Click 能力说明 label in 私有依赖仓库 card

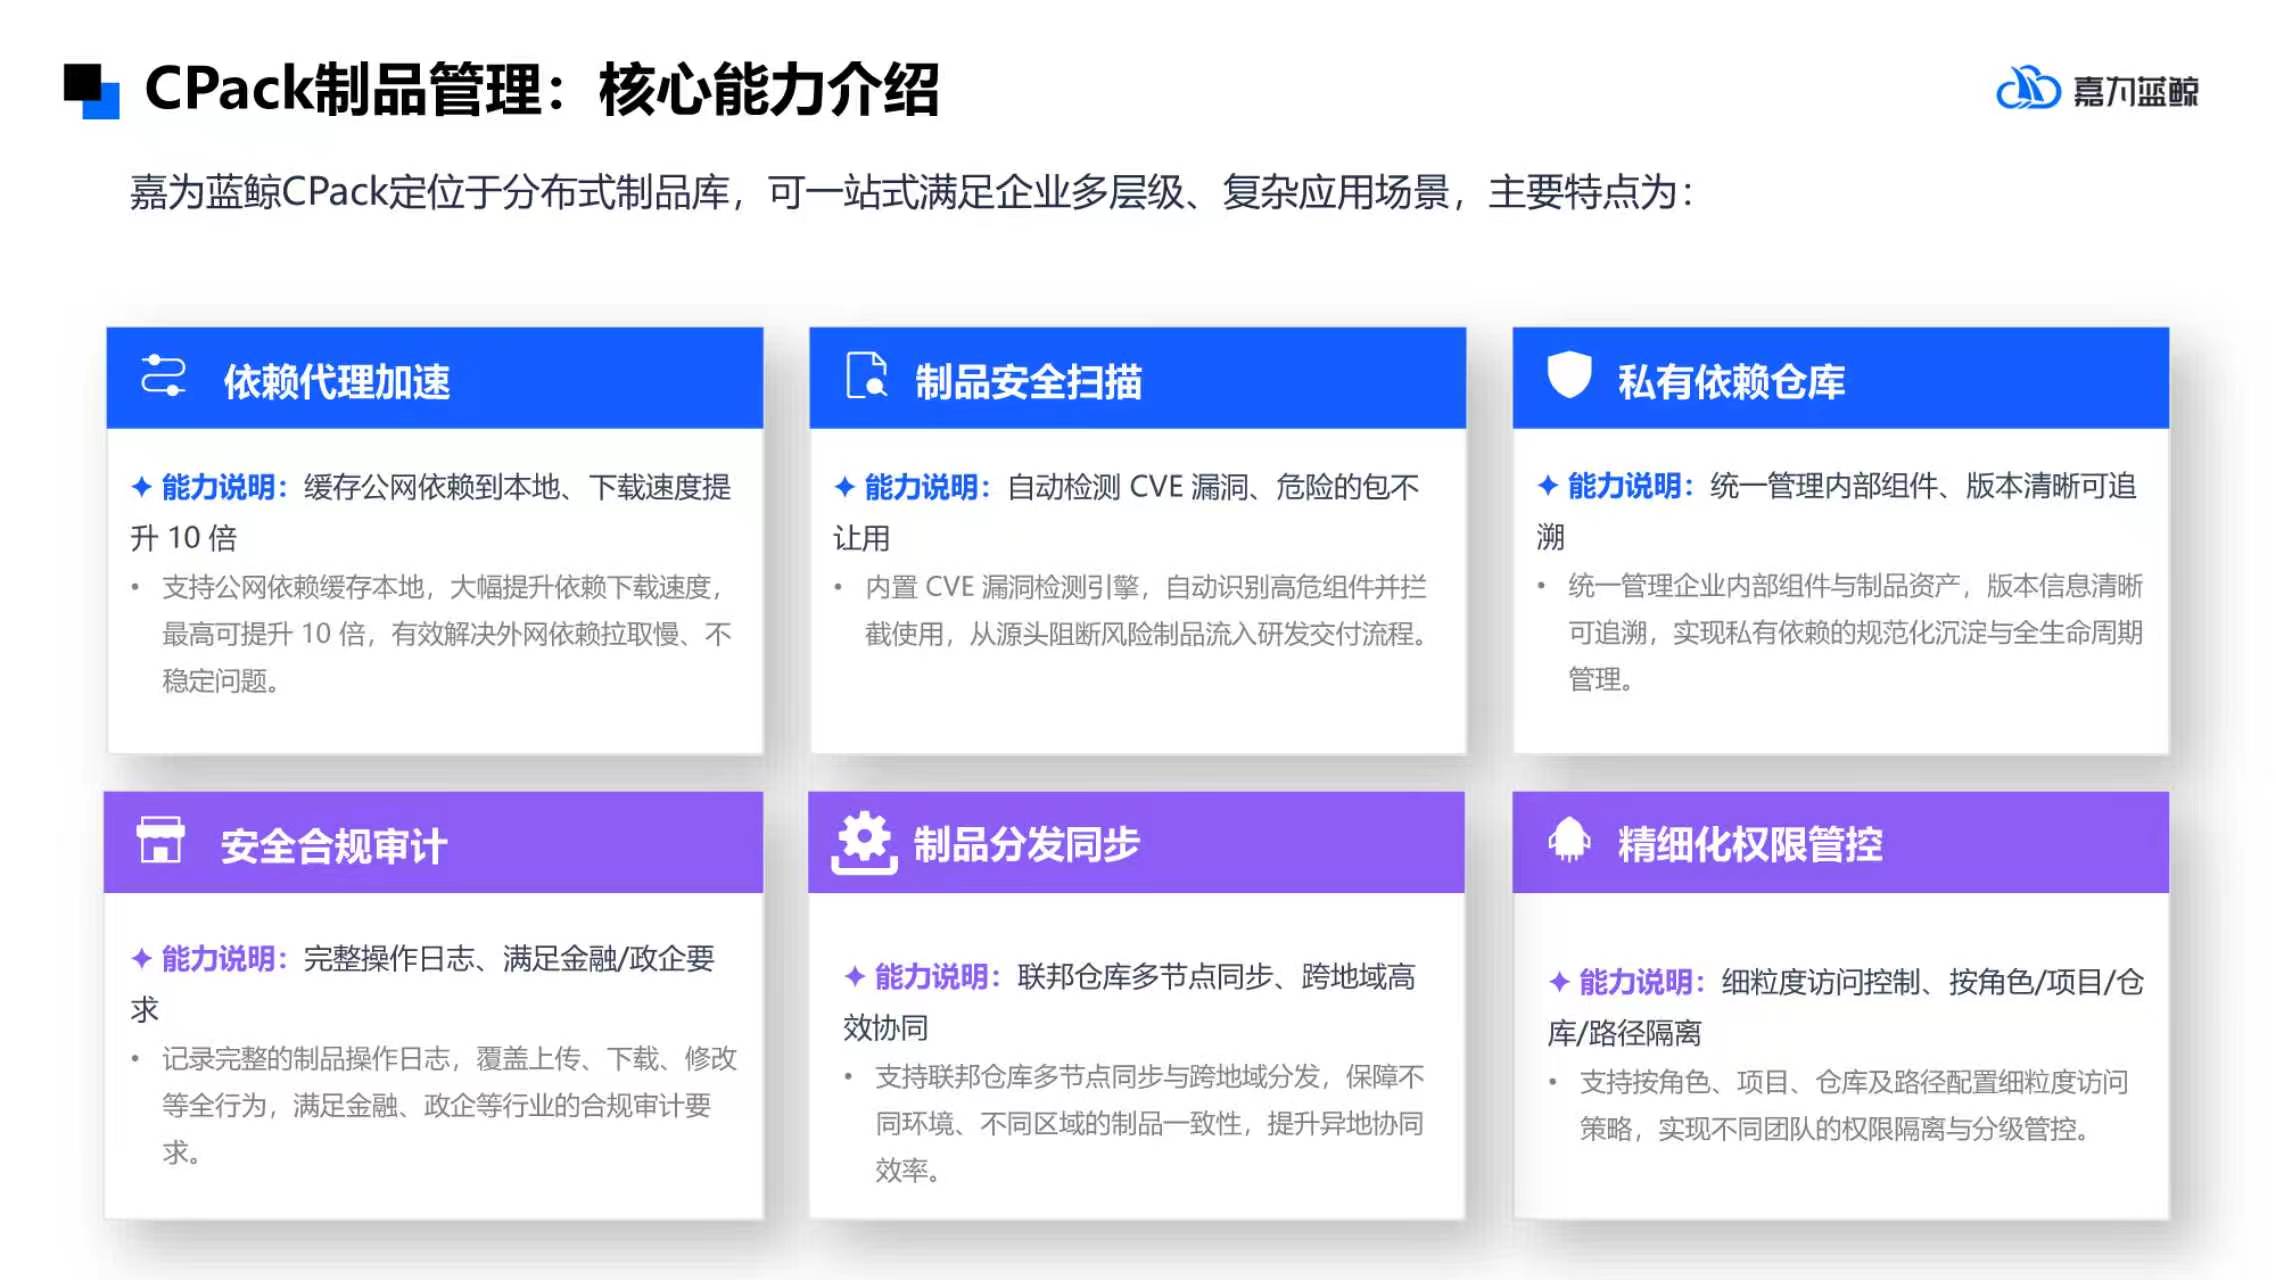[x=1632, y=486]
